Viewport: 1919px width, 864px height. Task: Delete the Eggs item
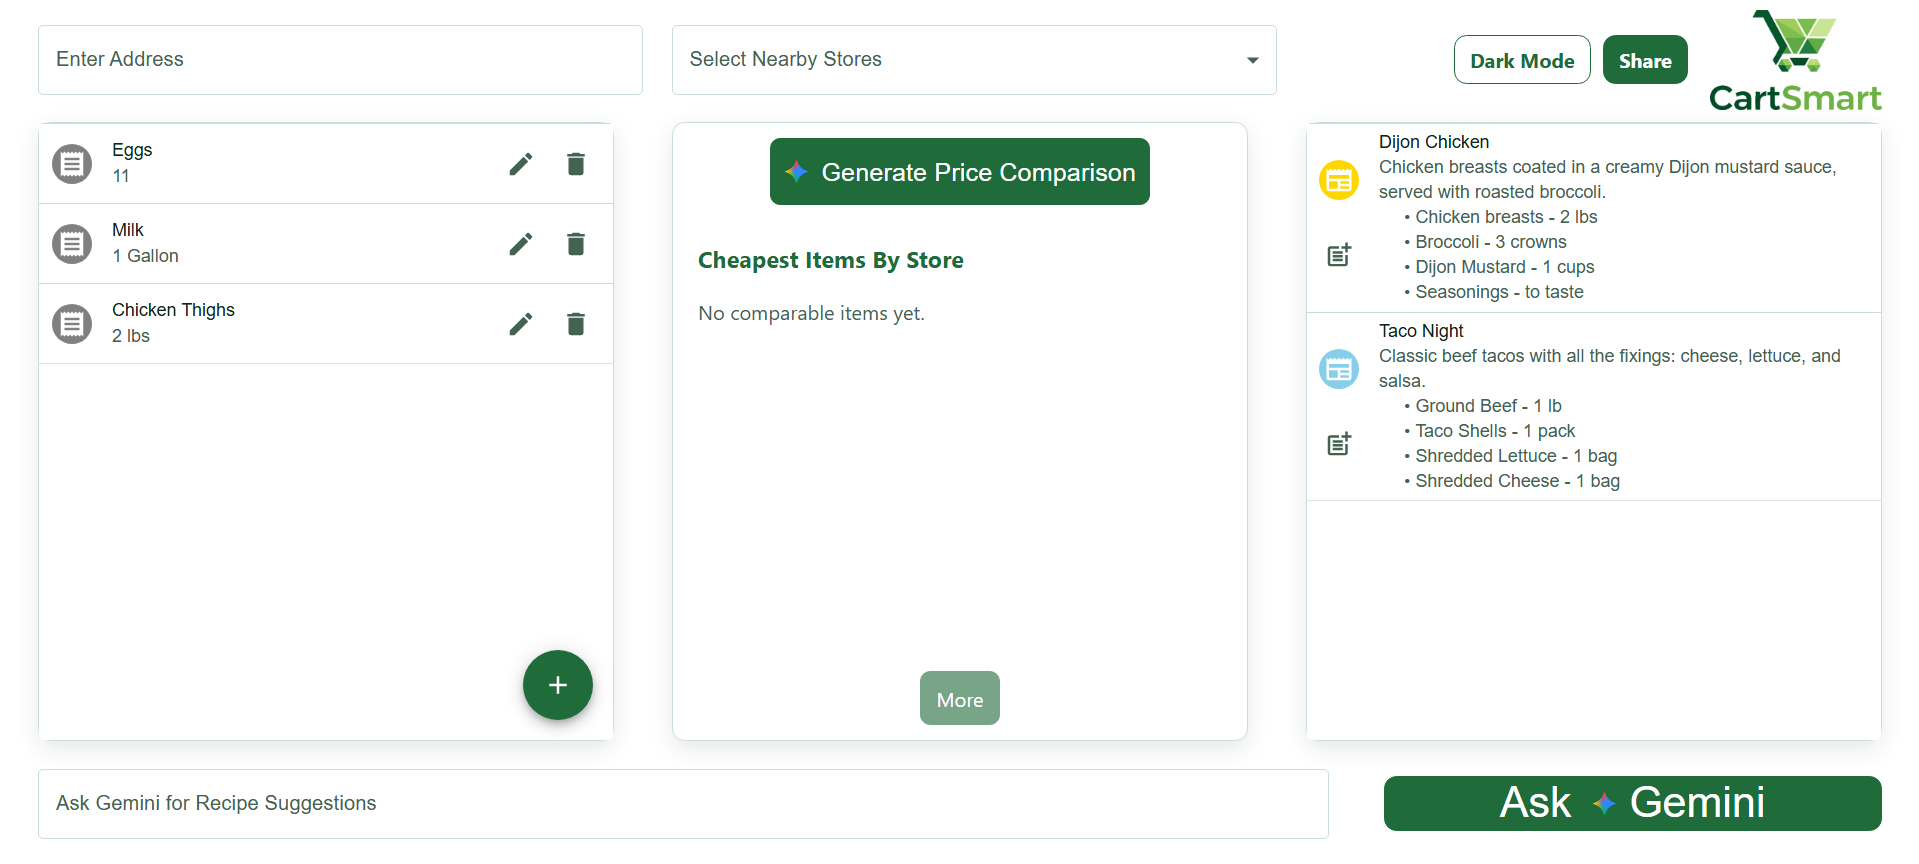[x=576, y=164]
